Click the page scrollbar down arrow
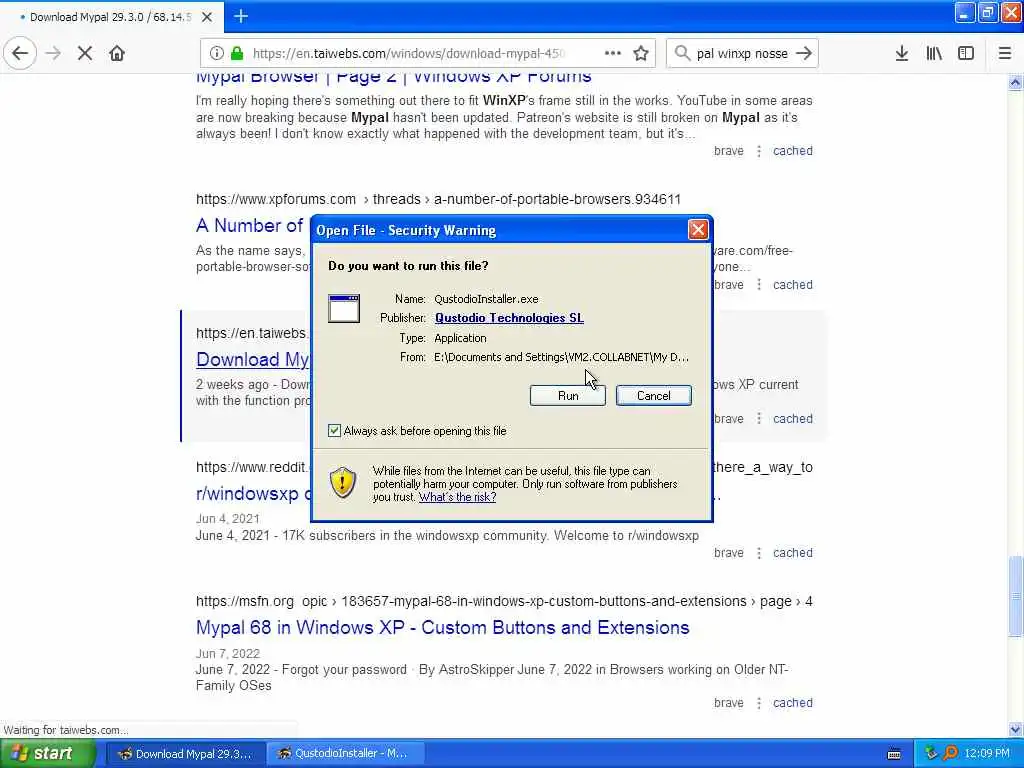This screenshot has height=768, width=1024. coord(1015,729)
